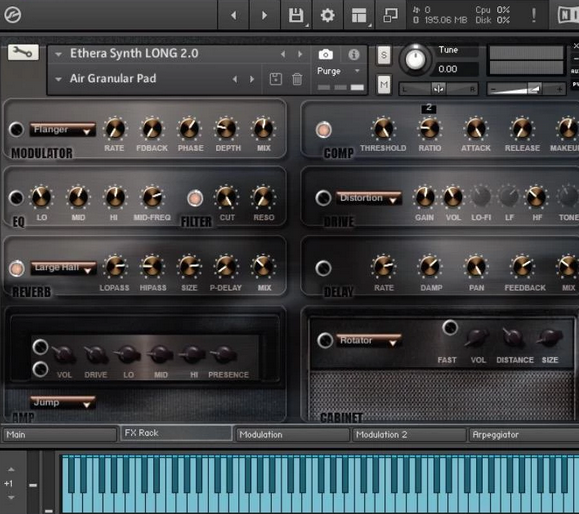Click the camera snapshot icon
This screenshot has width=579, height=514.
325,55
